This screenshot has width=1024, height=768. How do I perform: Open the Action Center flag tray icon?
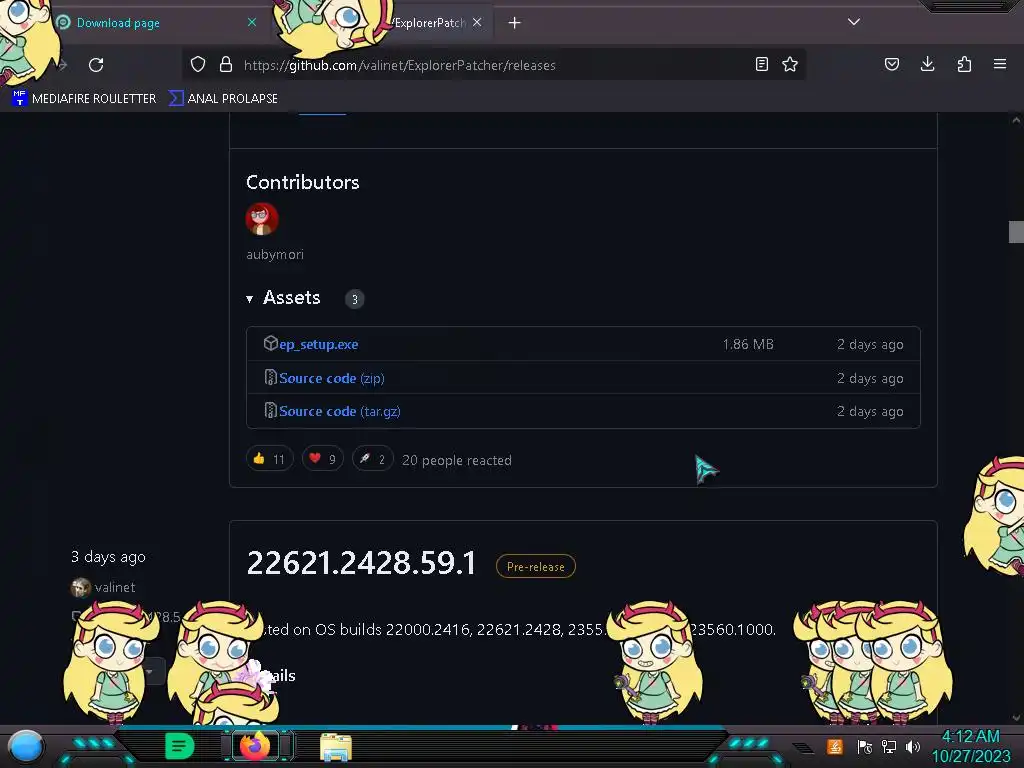pos(864,747)
